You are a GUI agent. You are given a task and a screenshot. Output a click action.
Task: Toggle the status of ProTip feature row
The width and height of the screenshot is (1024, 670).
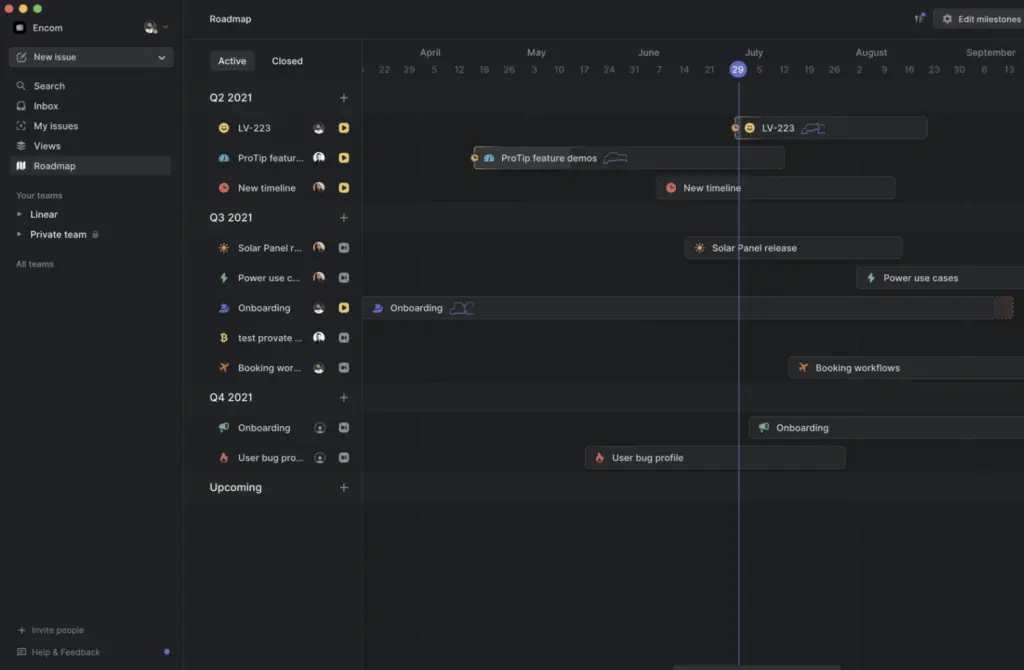344,158
